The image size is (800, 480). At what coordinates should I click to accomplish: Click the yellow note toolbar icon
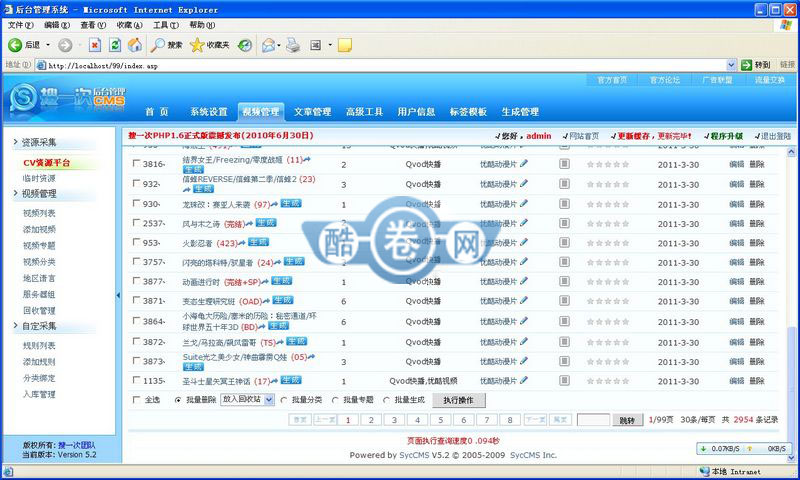pyautogui.click(x=345, y=45)
